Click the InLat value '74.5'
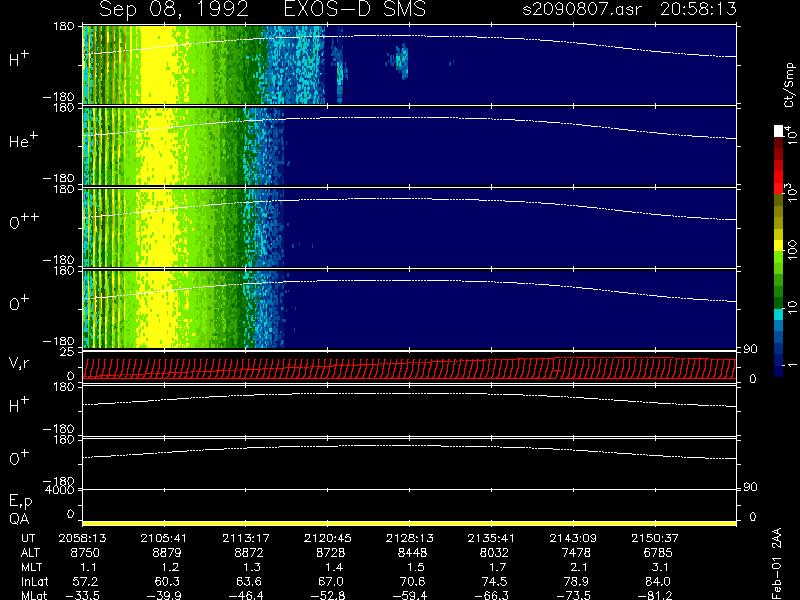The width and height of the screenshot is (800, 600). 494,581
